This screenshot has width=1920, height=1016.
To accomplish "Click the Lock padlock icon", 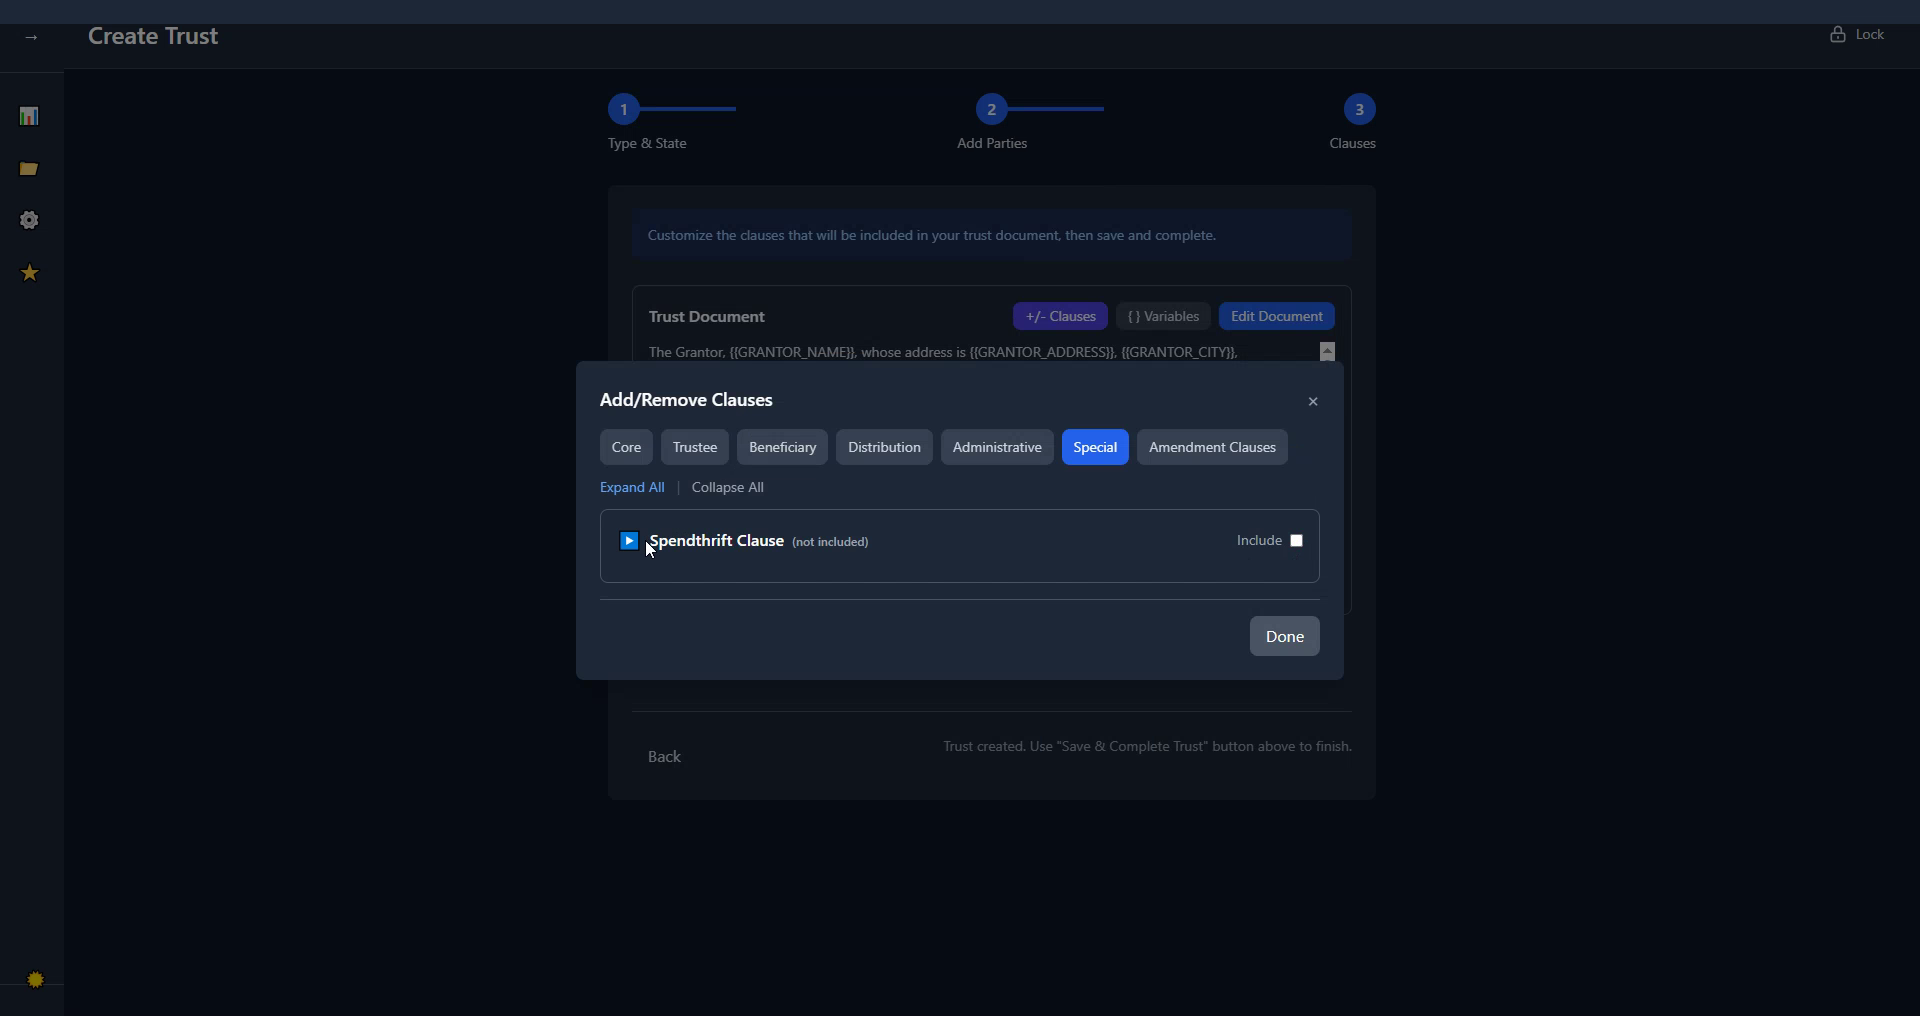I will (1837, 34).
